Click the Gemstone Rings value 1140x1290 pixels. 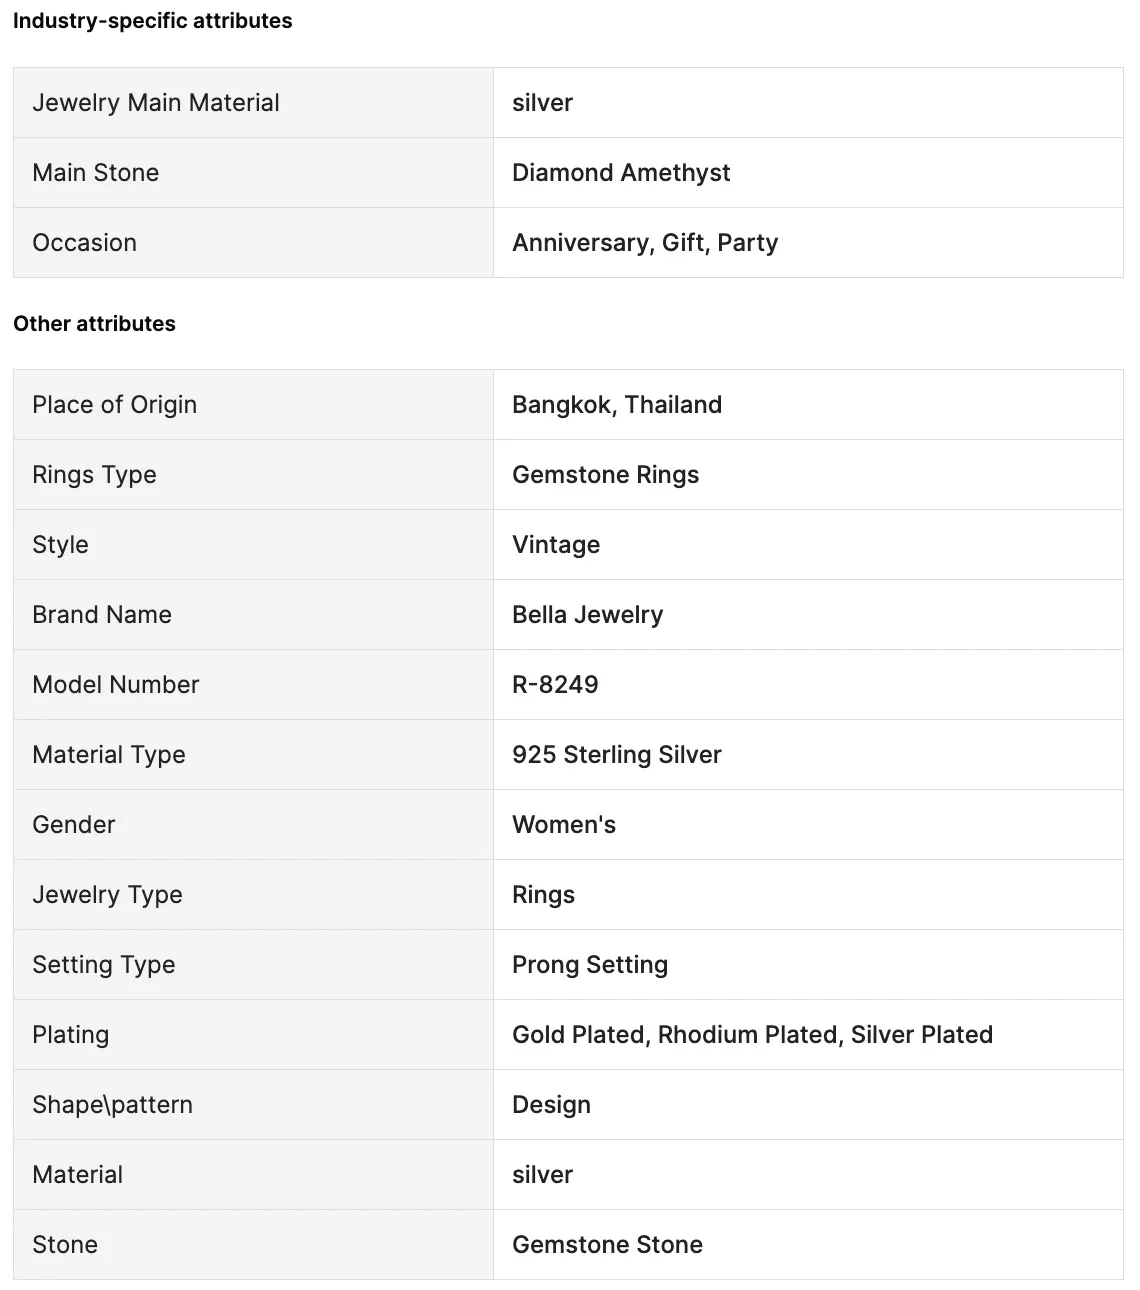605,475
